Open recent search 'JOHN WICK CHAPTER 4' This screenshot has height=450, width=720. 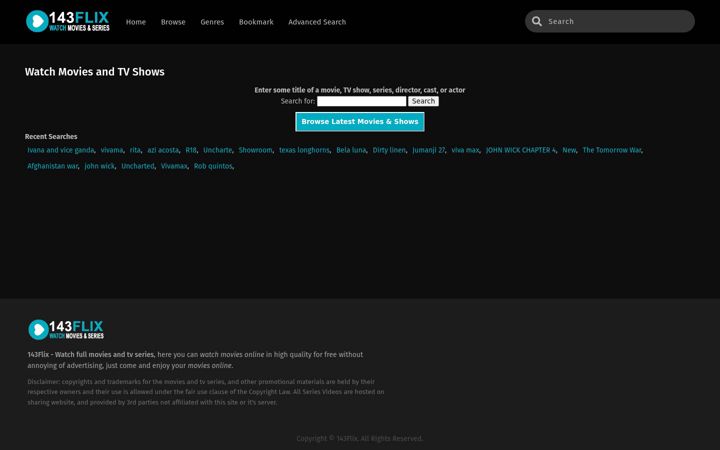pyautogui.click(x=521, y=150)
